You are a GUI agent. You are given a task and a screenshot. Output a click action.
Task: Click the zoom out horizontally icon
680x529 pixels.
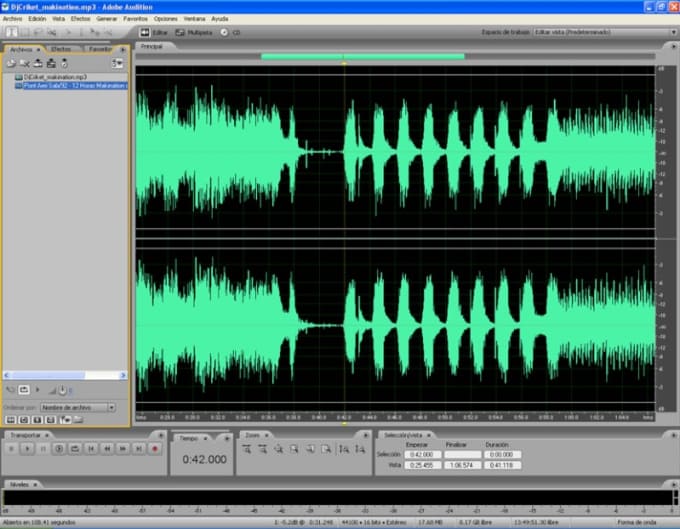click(x=262, y=450)
